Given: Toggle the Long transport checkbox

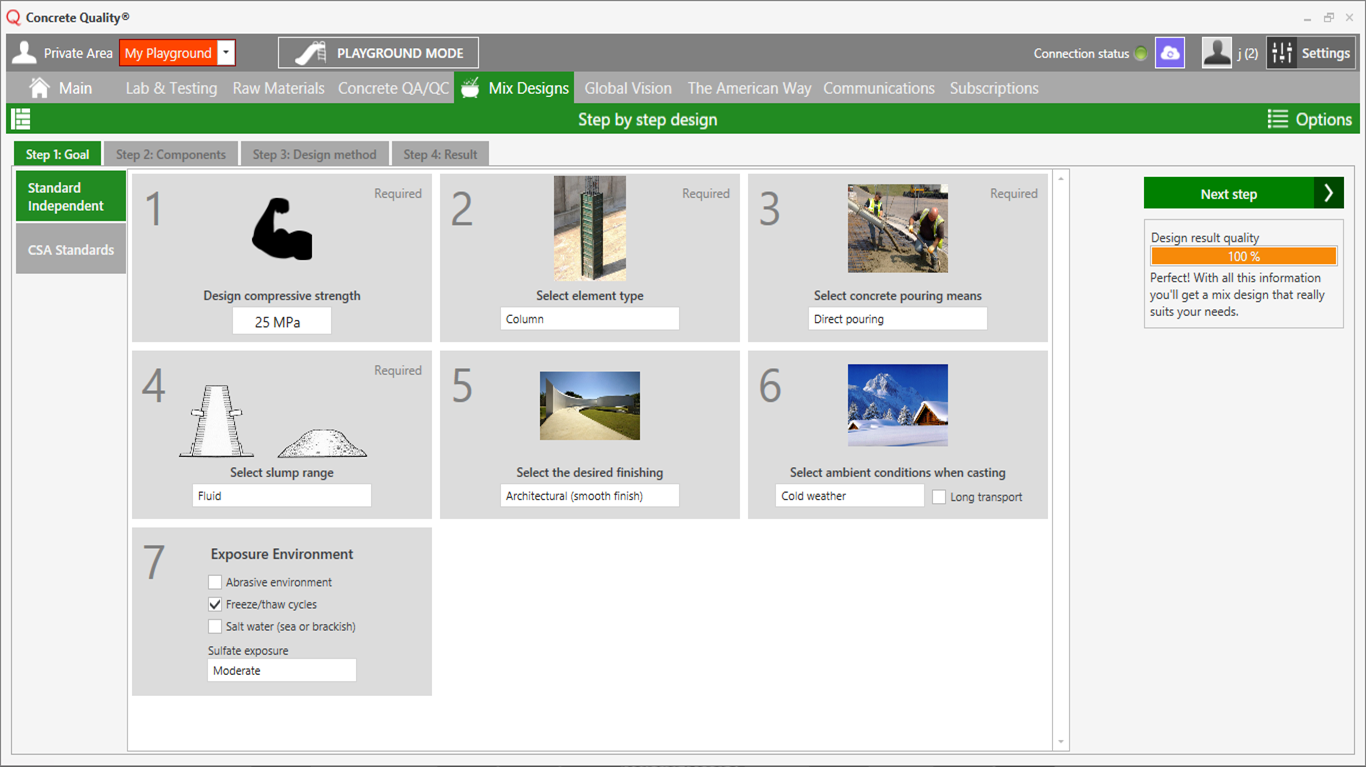Looking at the screenshot, I should (939, 496).
